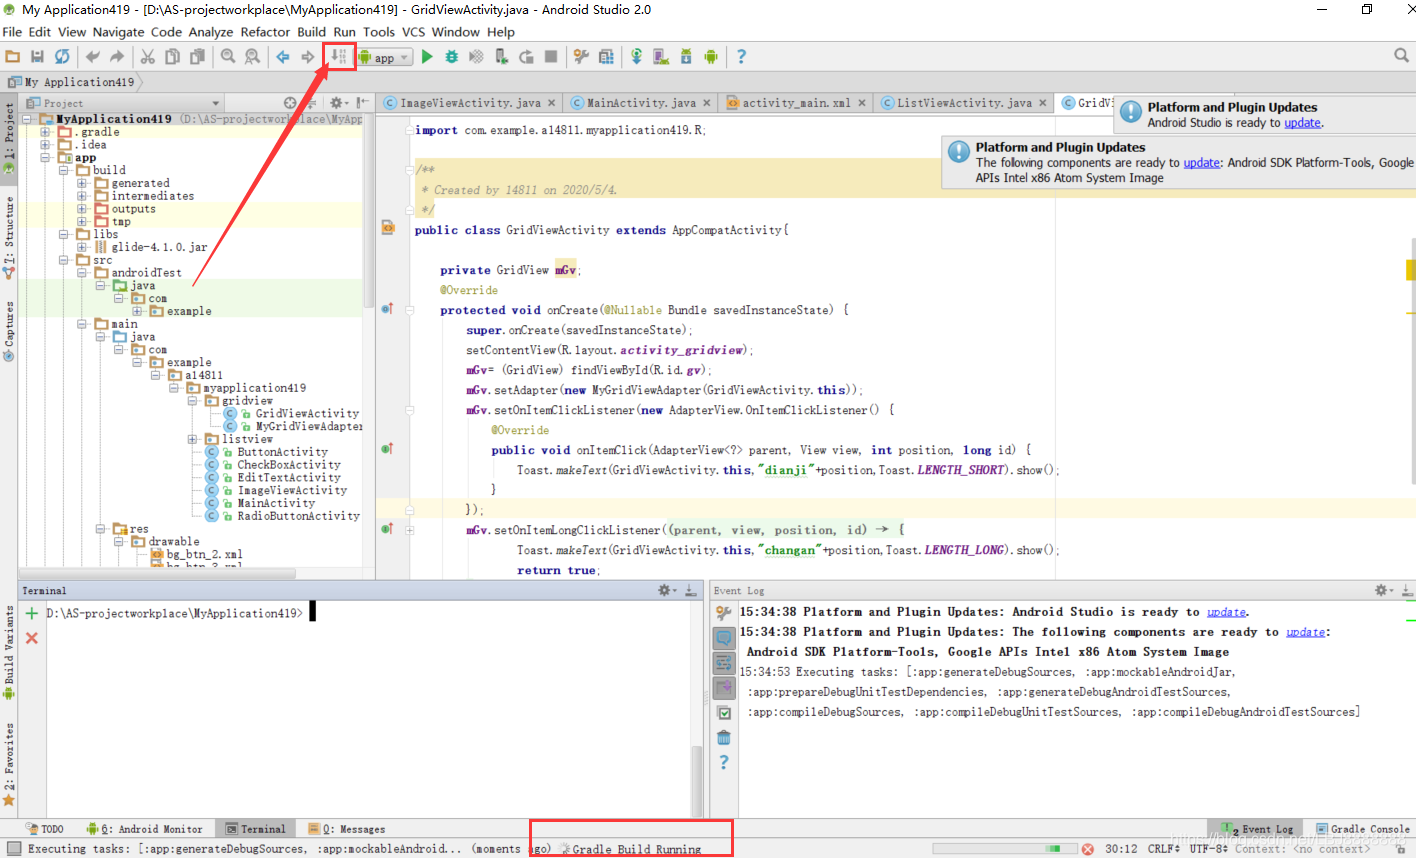Toggle the 2: Favorites side tab

pyautogui.click(x=9, y=763)
